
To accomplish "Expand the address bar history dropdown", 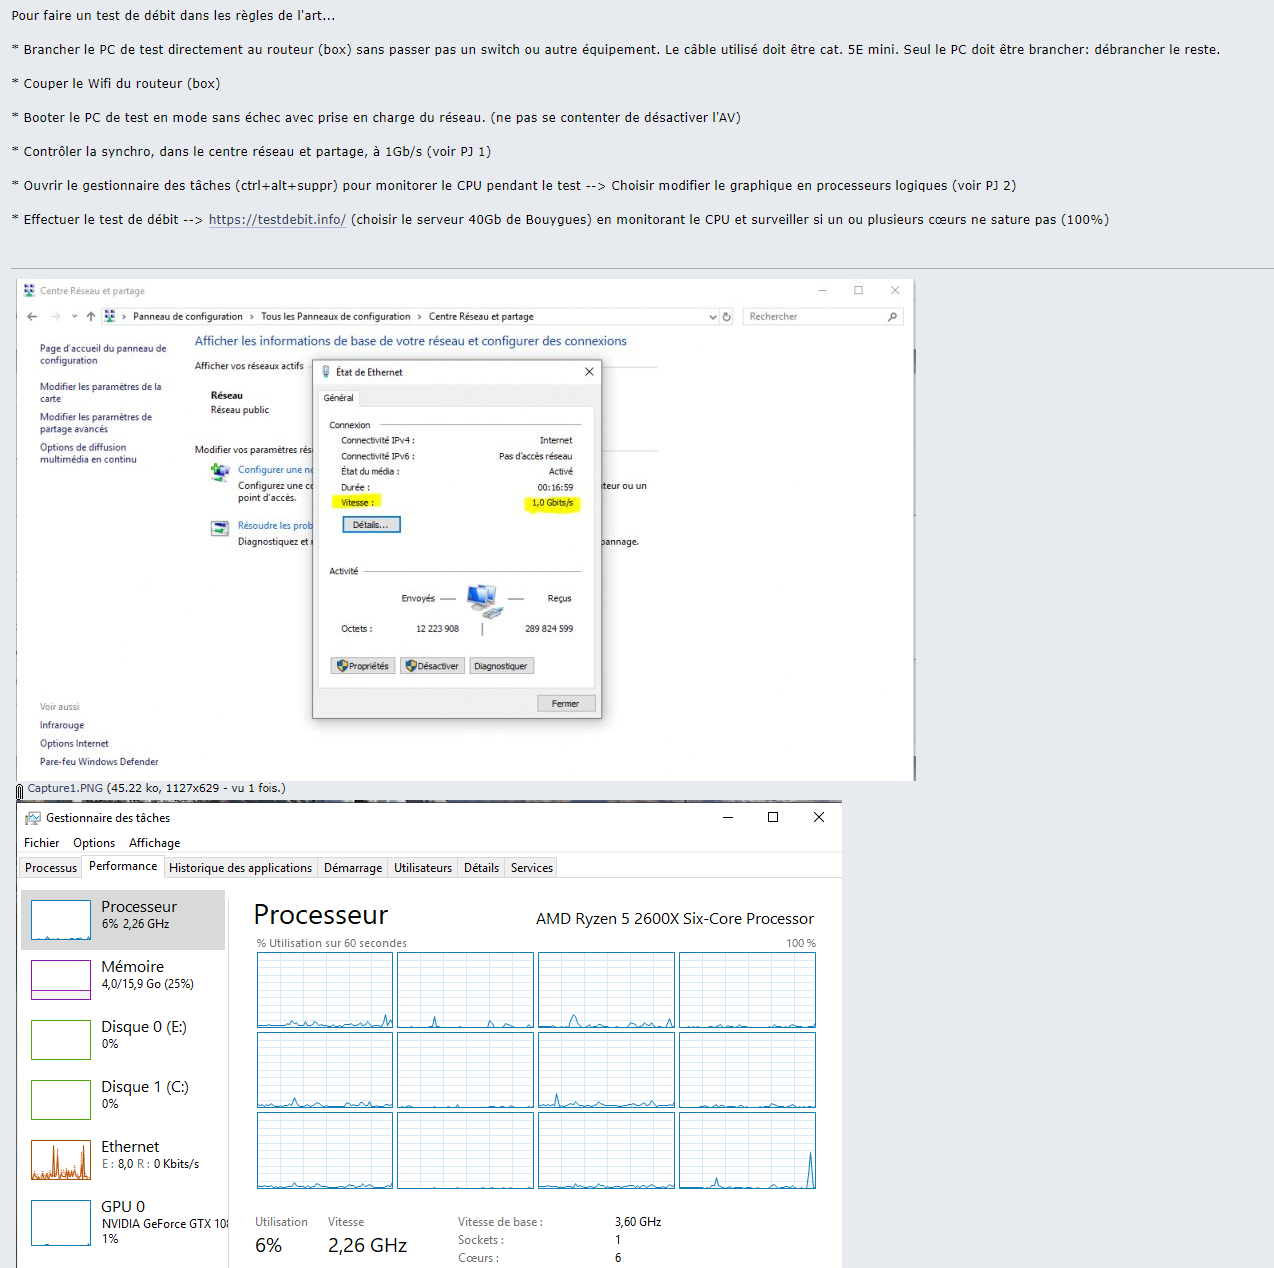I will (712, 317).
